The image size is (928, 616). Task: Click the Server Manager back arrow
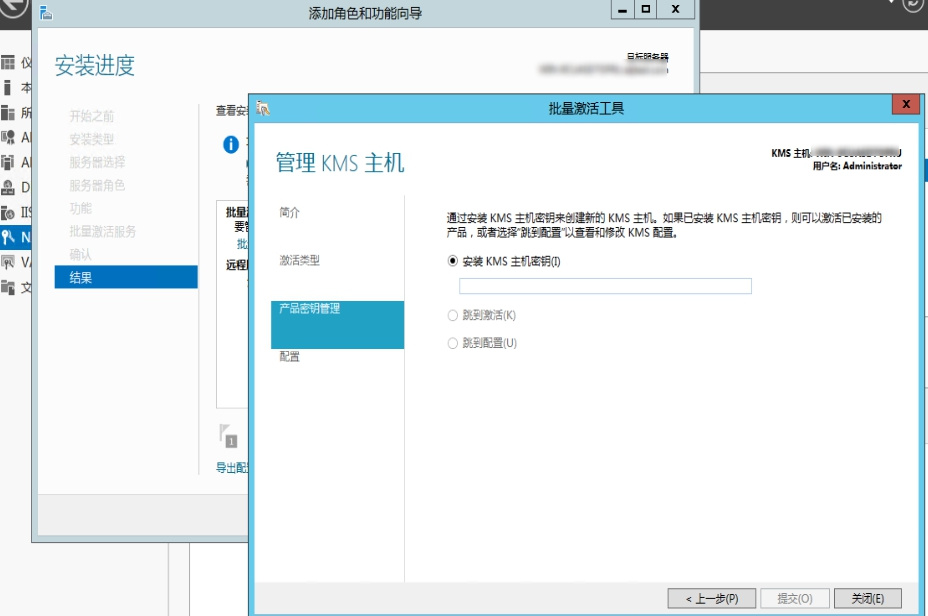pos(14,7)
